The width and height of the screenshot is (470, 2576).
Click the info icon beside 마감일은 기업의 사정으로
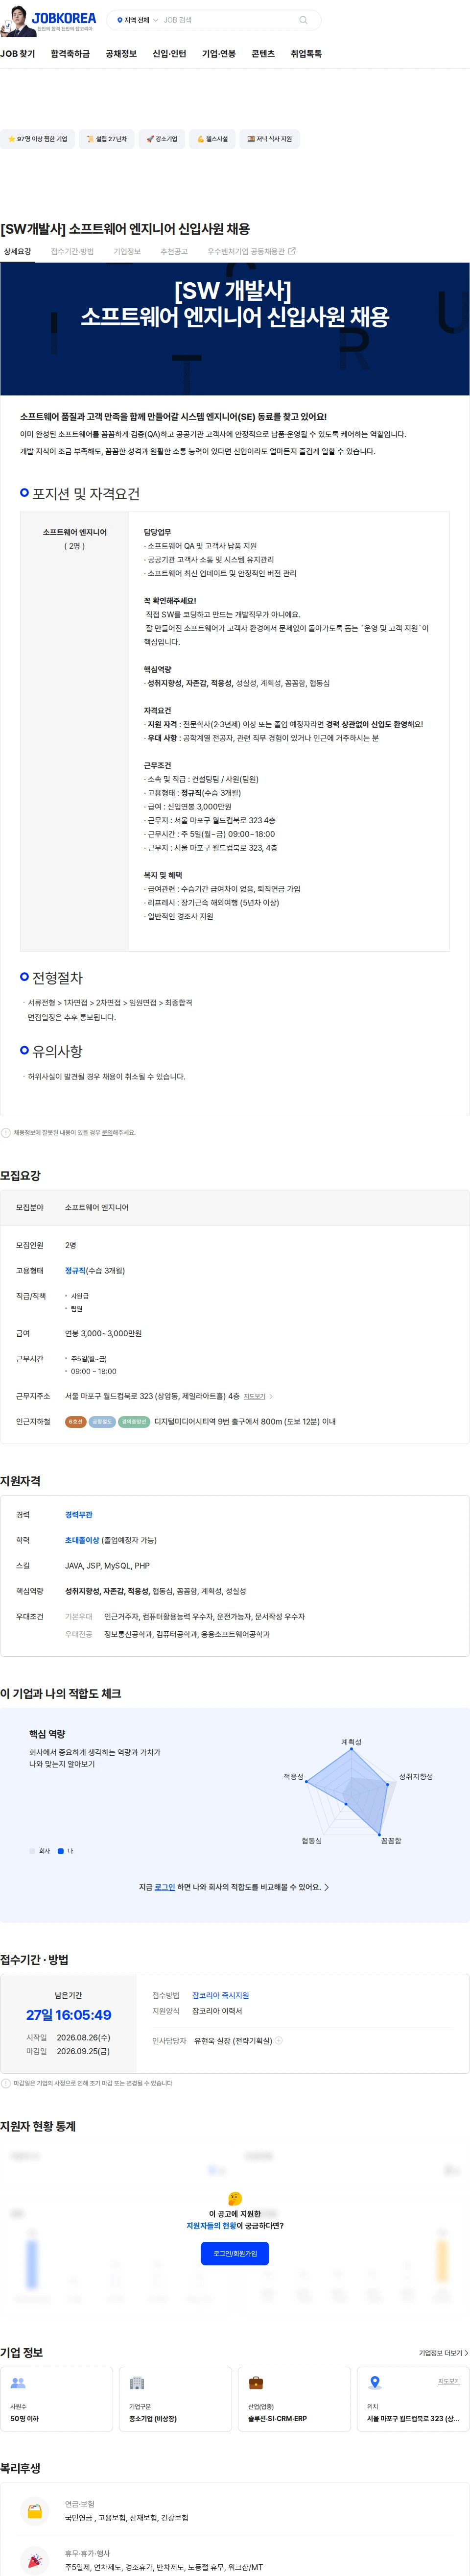(x=6, y=2083)
